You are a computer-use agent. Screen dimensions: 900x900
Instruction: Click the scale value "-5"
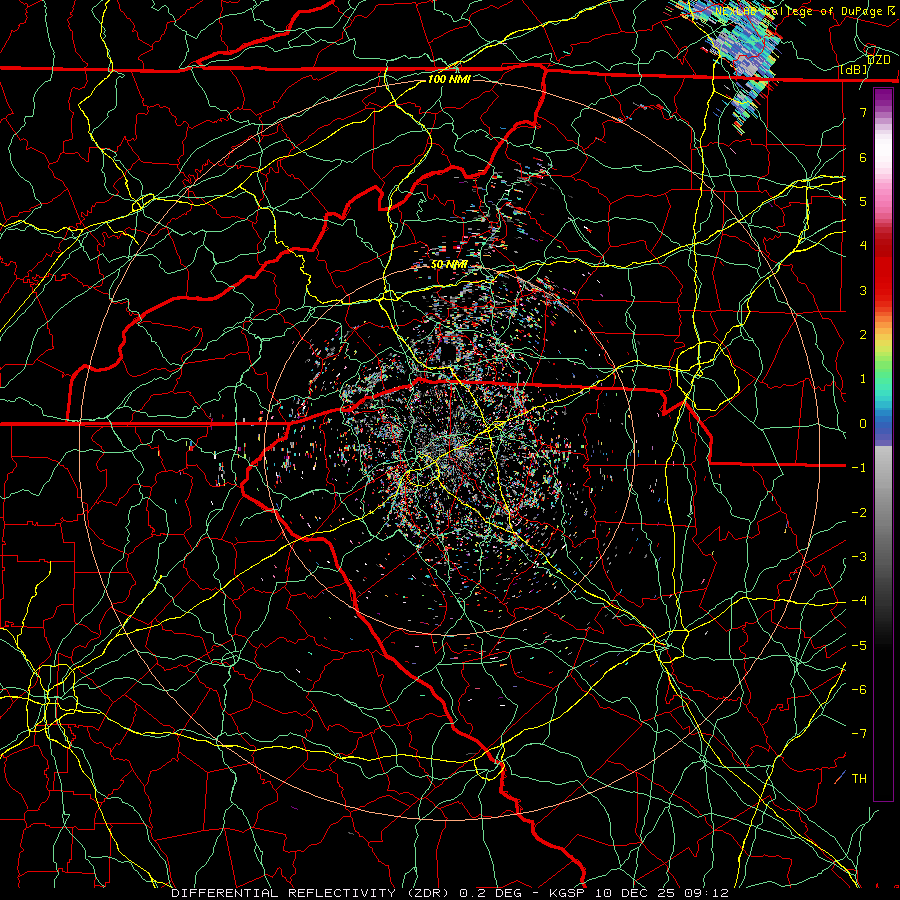(x=859, y=646)
